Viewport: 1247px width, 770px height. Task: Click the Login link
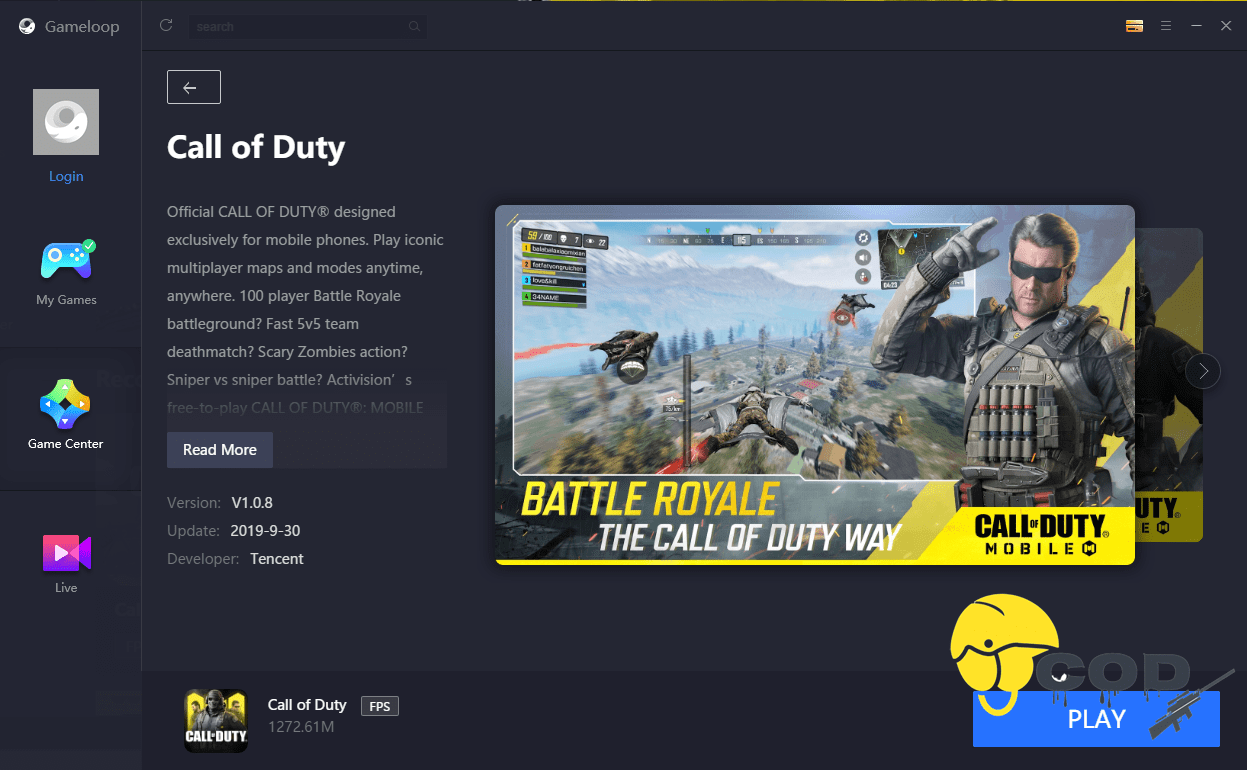66,176
